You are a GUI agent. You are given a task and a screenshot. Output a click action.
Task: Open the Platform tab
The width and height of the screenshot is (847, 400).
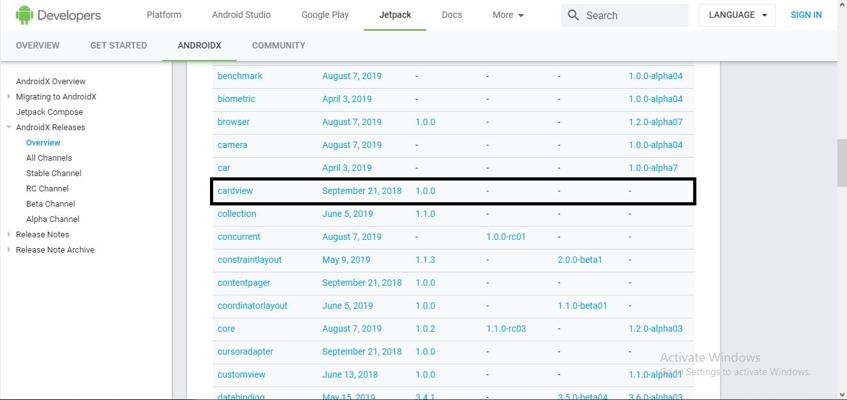[x=164, y=15]
